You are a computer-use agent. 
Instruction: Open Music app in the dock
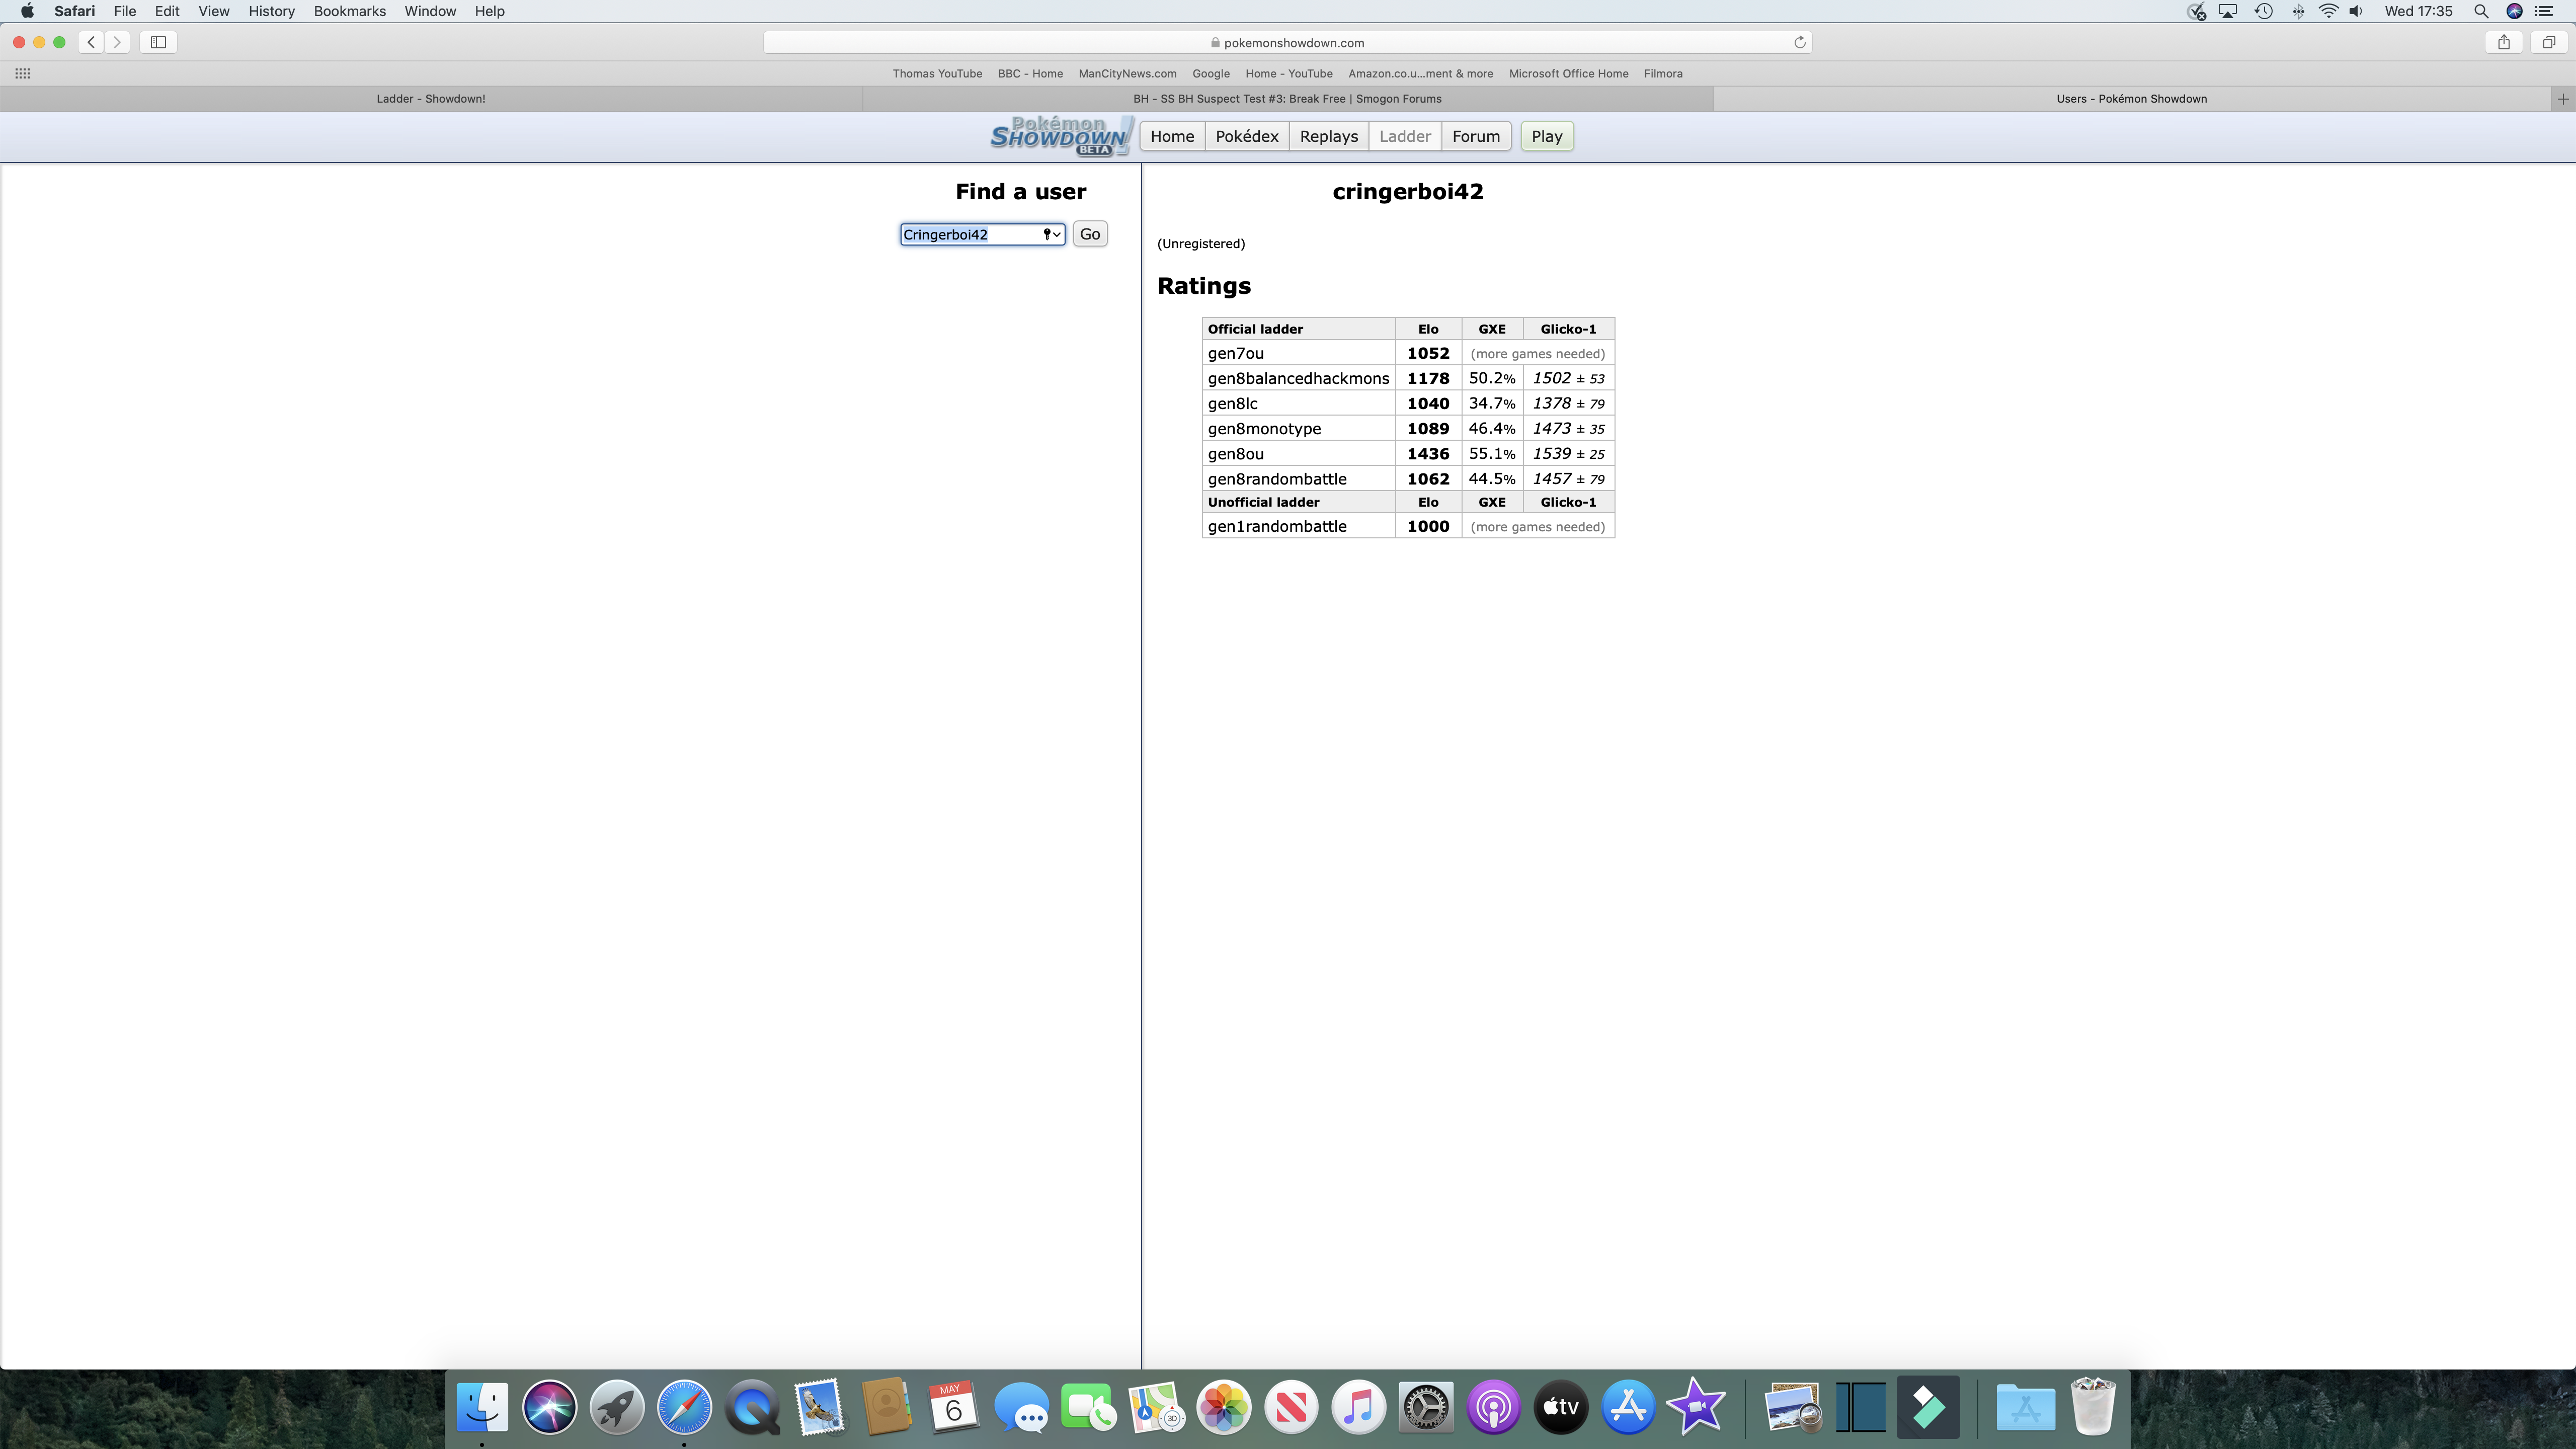click(1358, 1407)
